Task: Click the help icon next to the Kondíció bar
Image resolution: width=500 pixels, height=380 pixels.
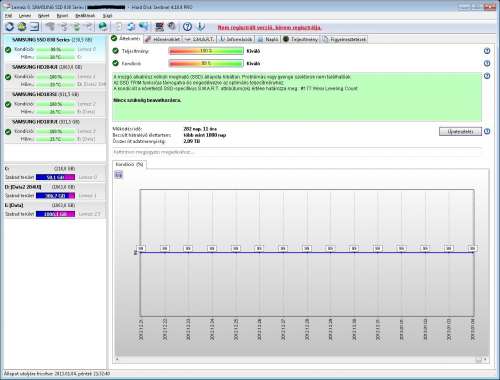Action: (x=487, y=63)
